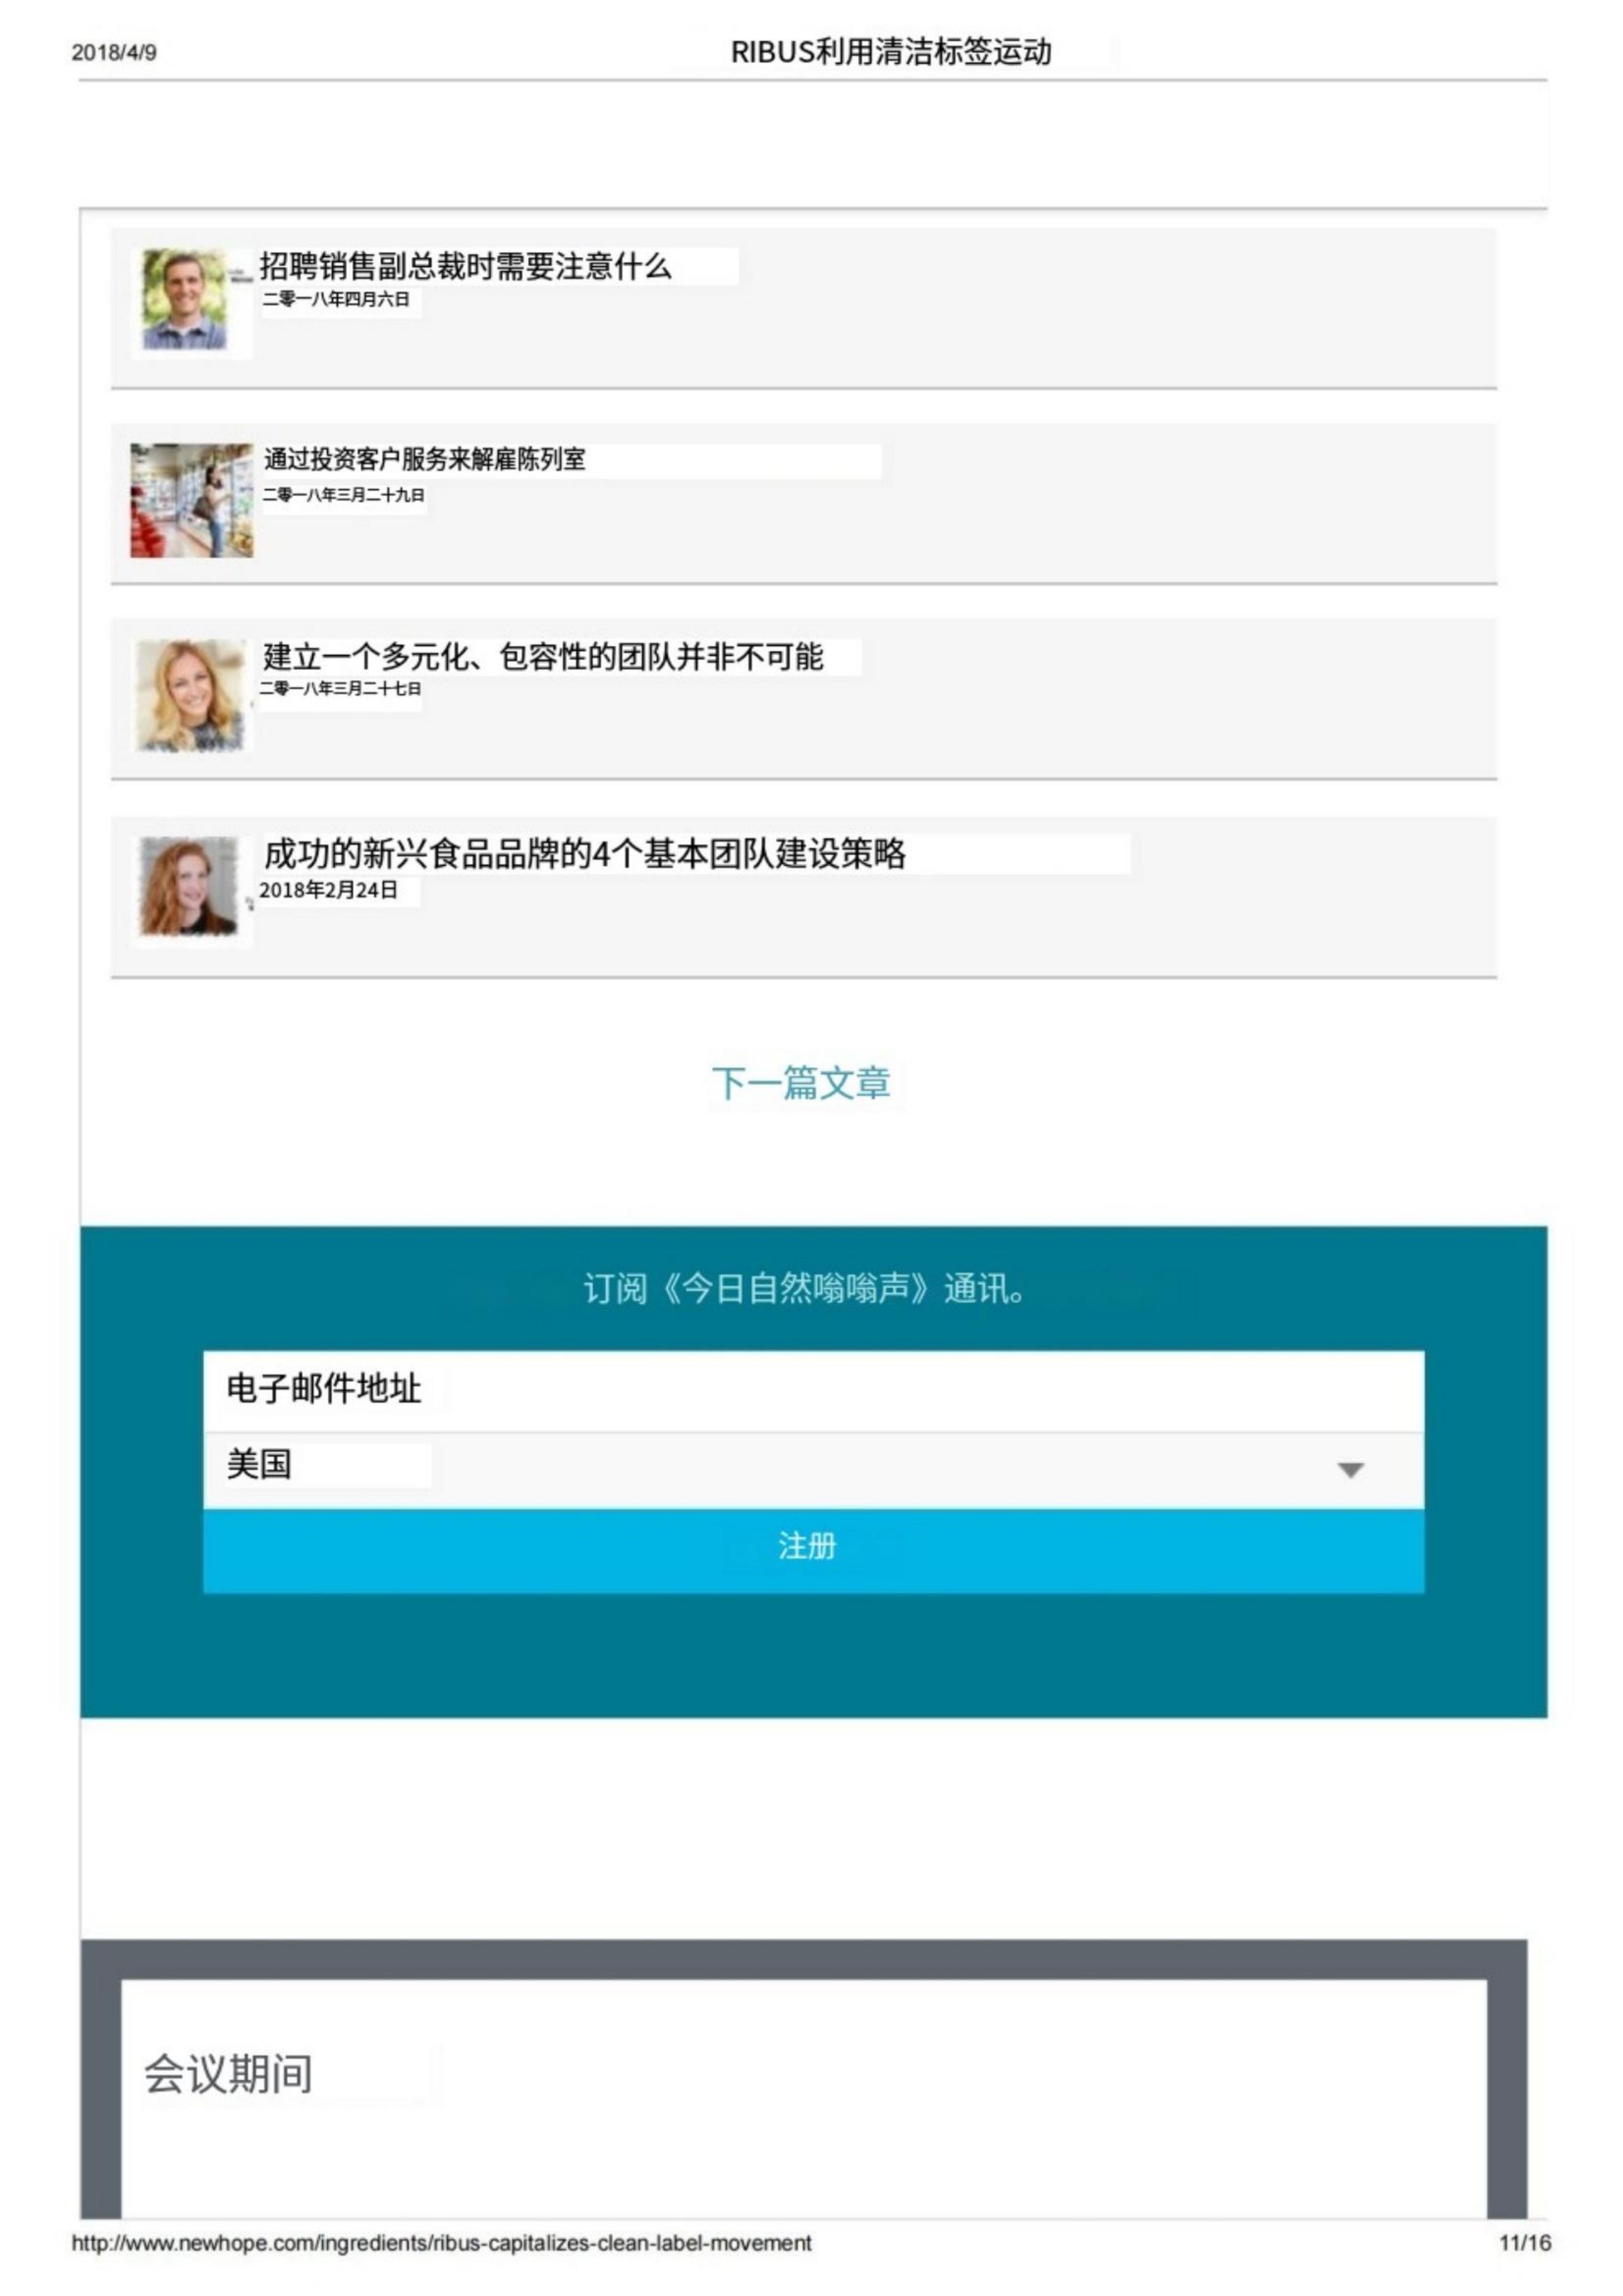Click date 二零一八年三月二十七日
The width and height of the screenshot is (1623, 2296).
[x=340, y=688]
